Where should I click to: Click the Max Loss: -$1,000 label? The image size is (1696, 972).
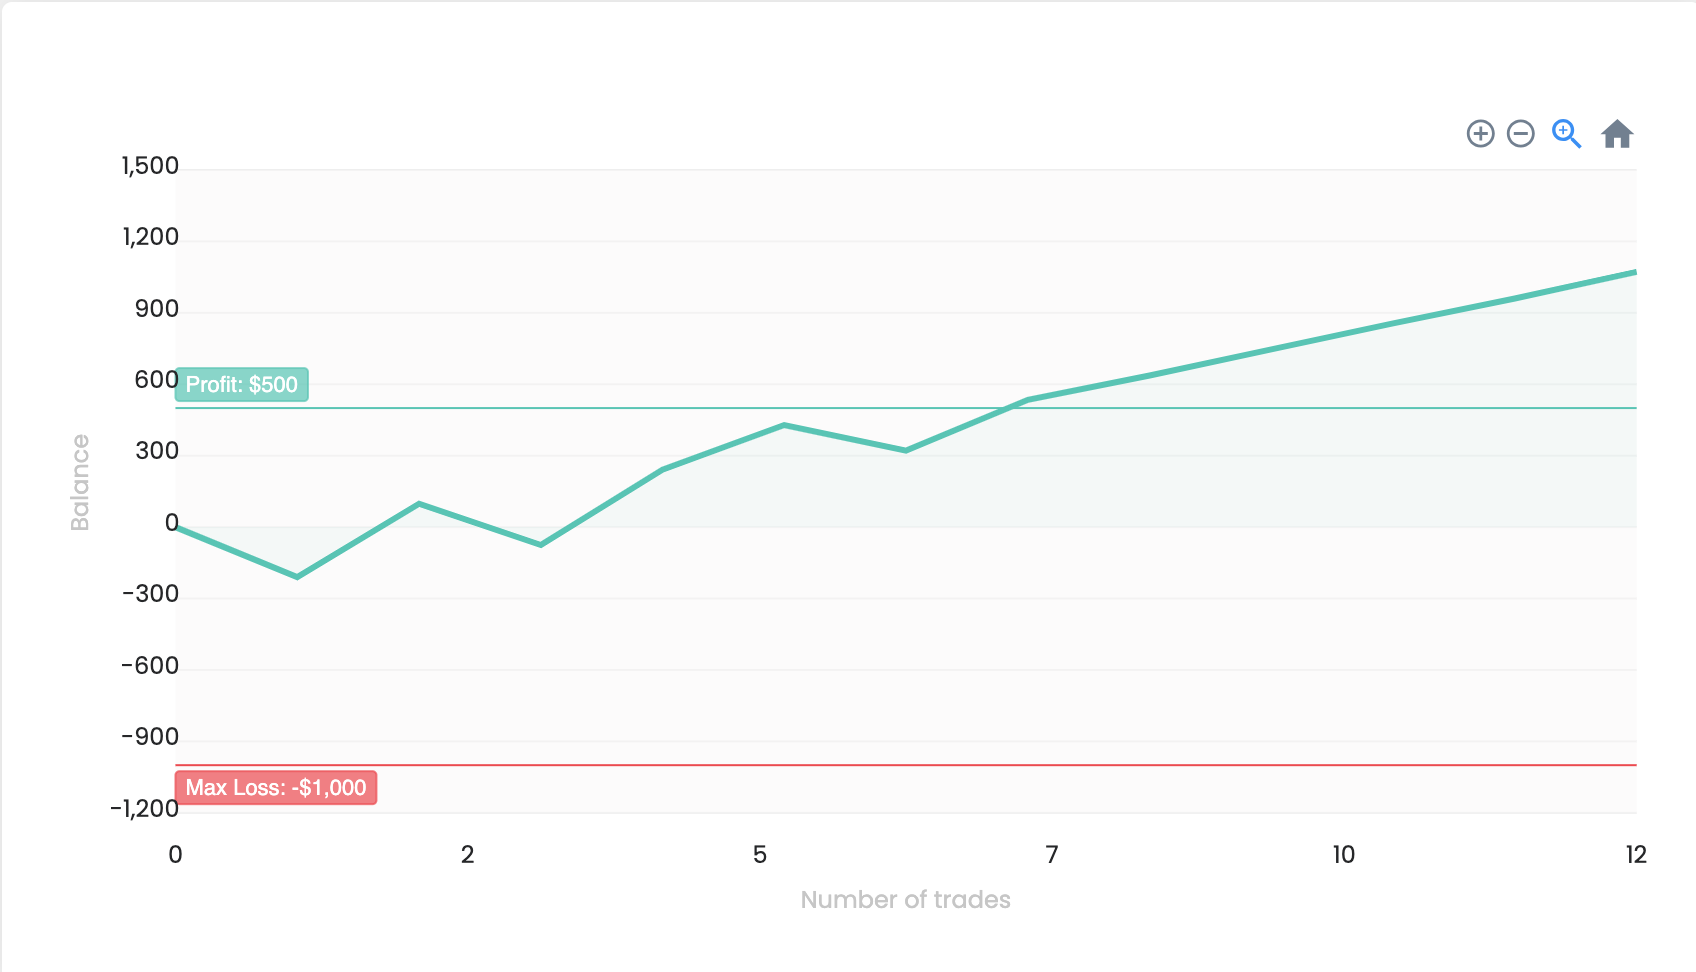(x=276, y=788)
